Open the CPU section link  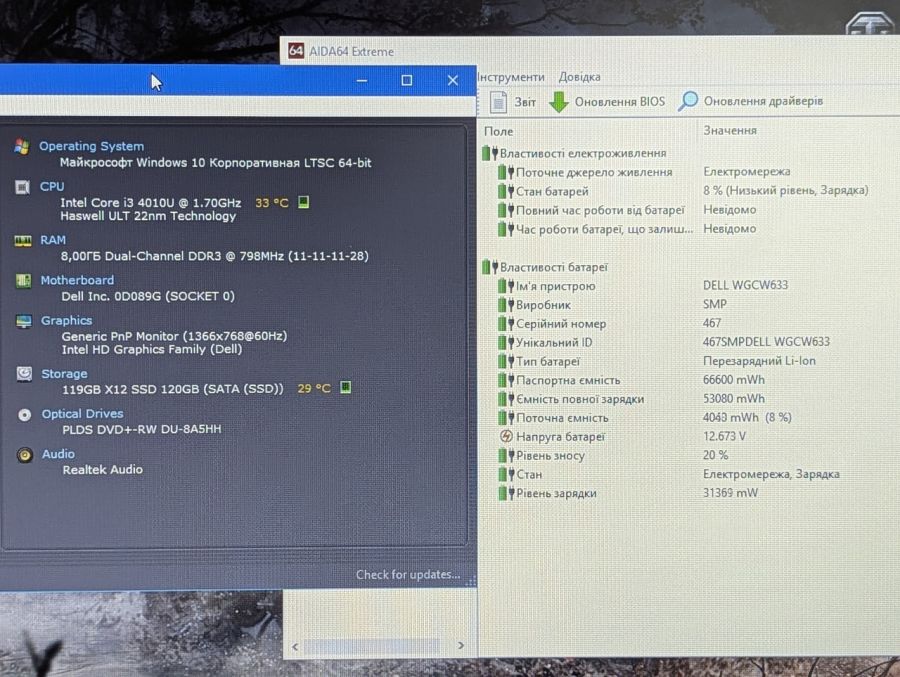pos(52,187)
